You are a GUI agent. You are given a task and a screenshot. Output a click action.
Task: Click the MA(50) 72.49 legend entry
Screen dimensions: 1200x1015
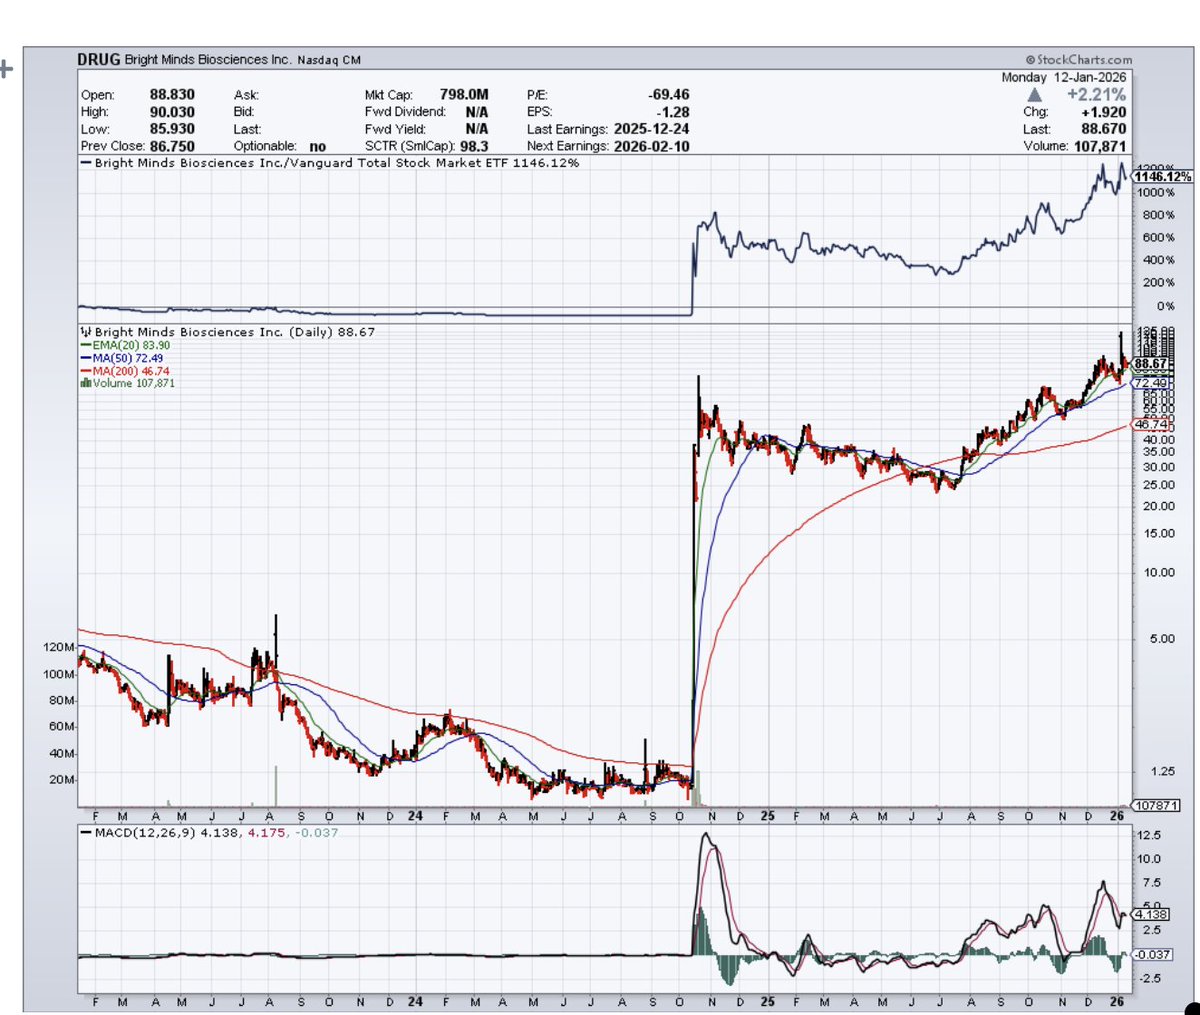[121, 358]
